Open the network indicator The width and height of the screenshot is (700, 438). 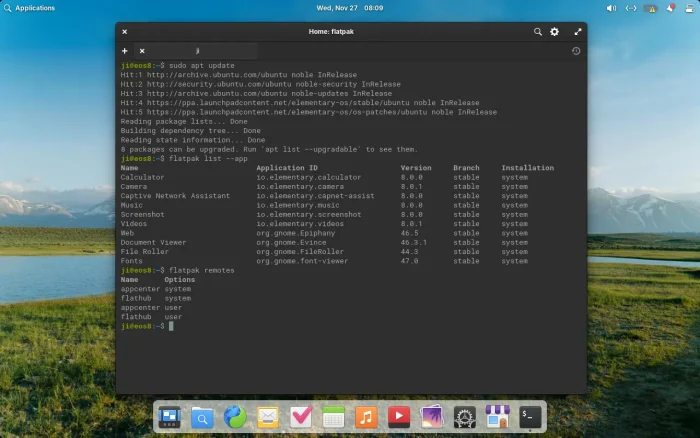click(x=631, y=8)
